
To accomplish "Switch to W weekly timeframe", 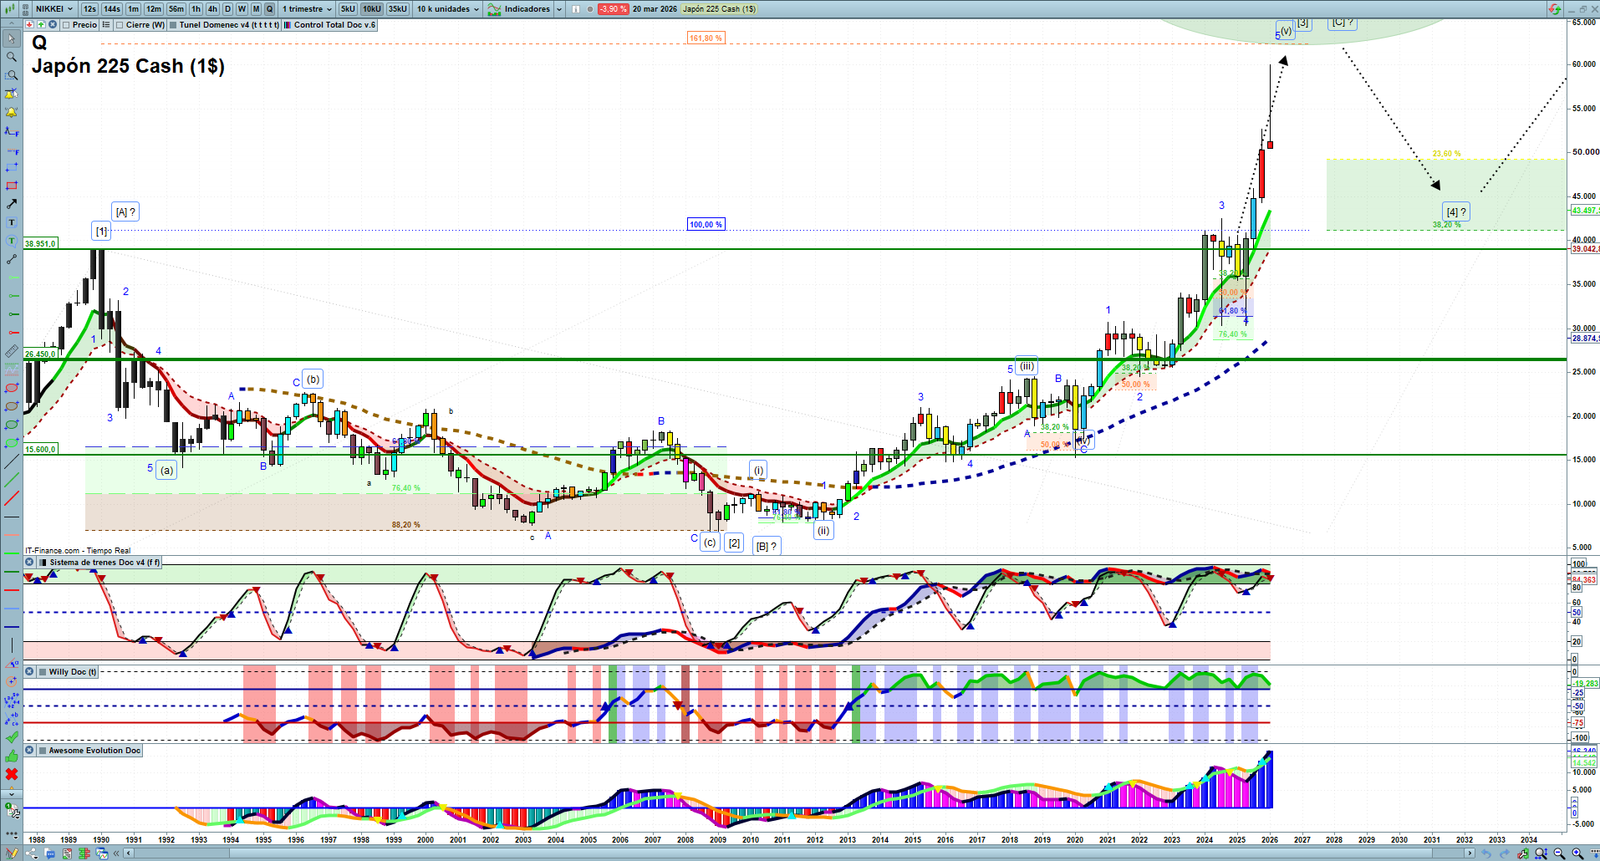I will (241, 9).
